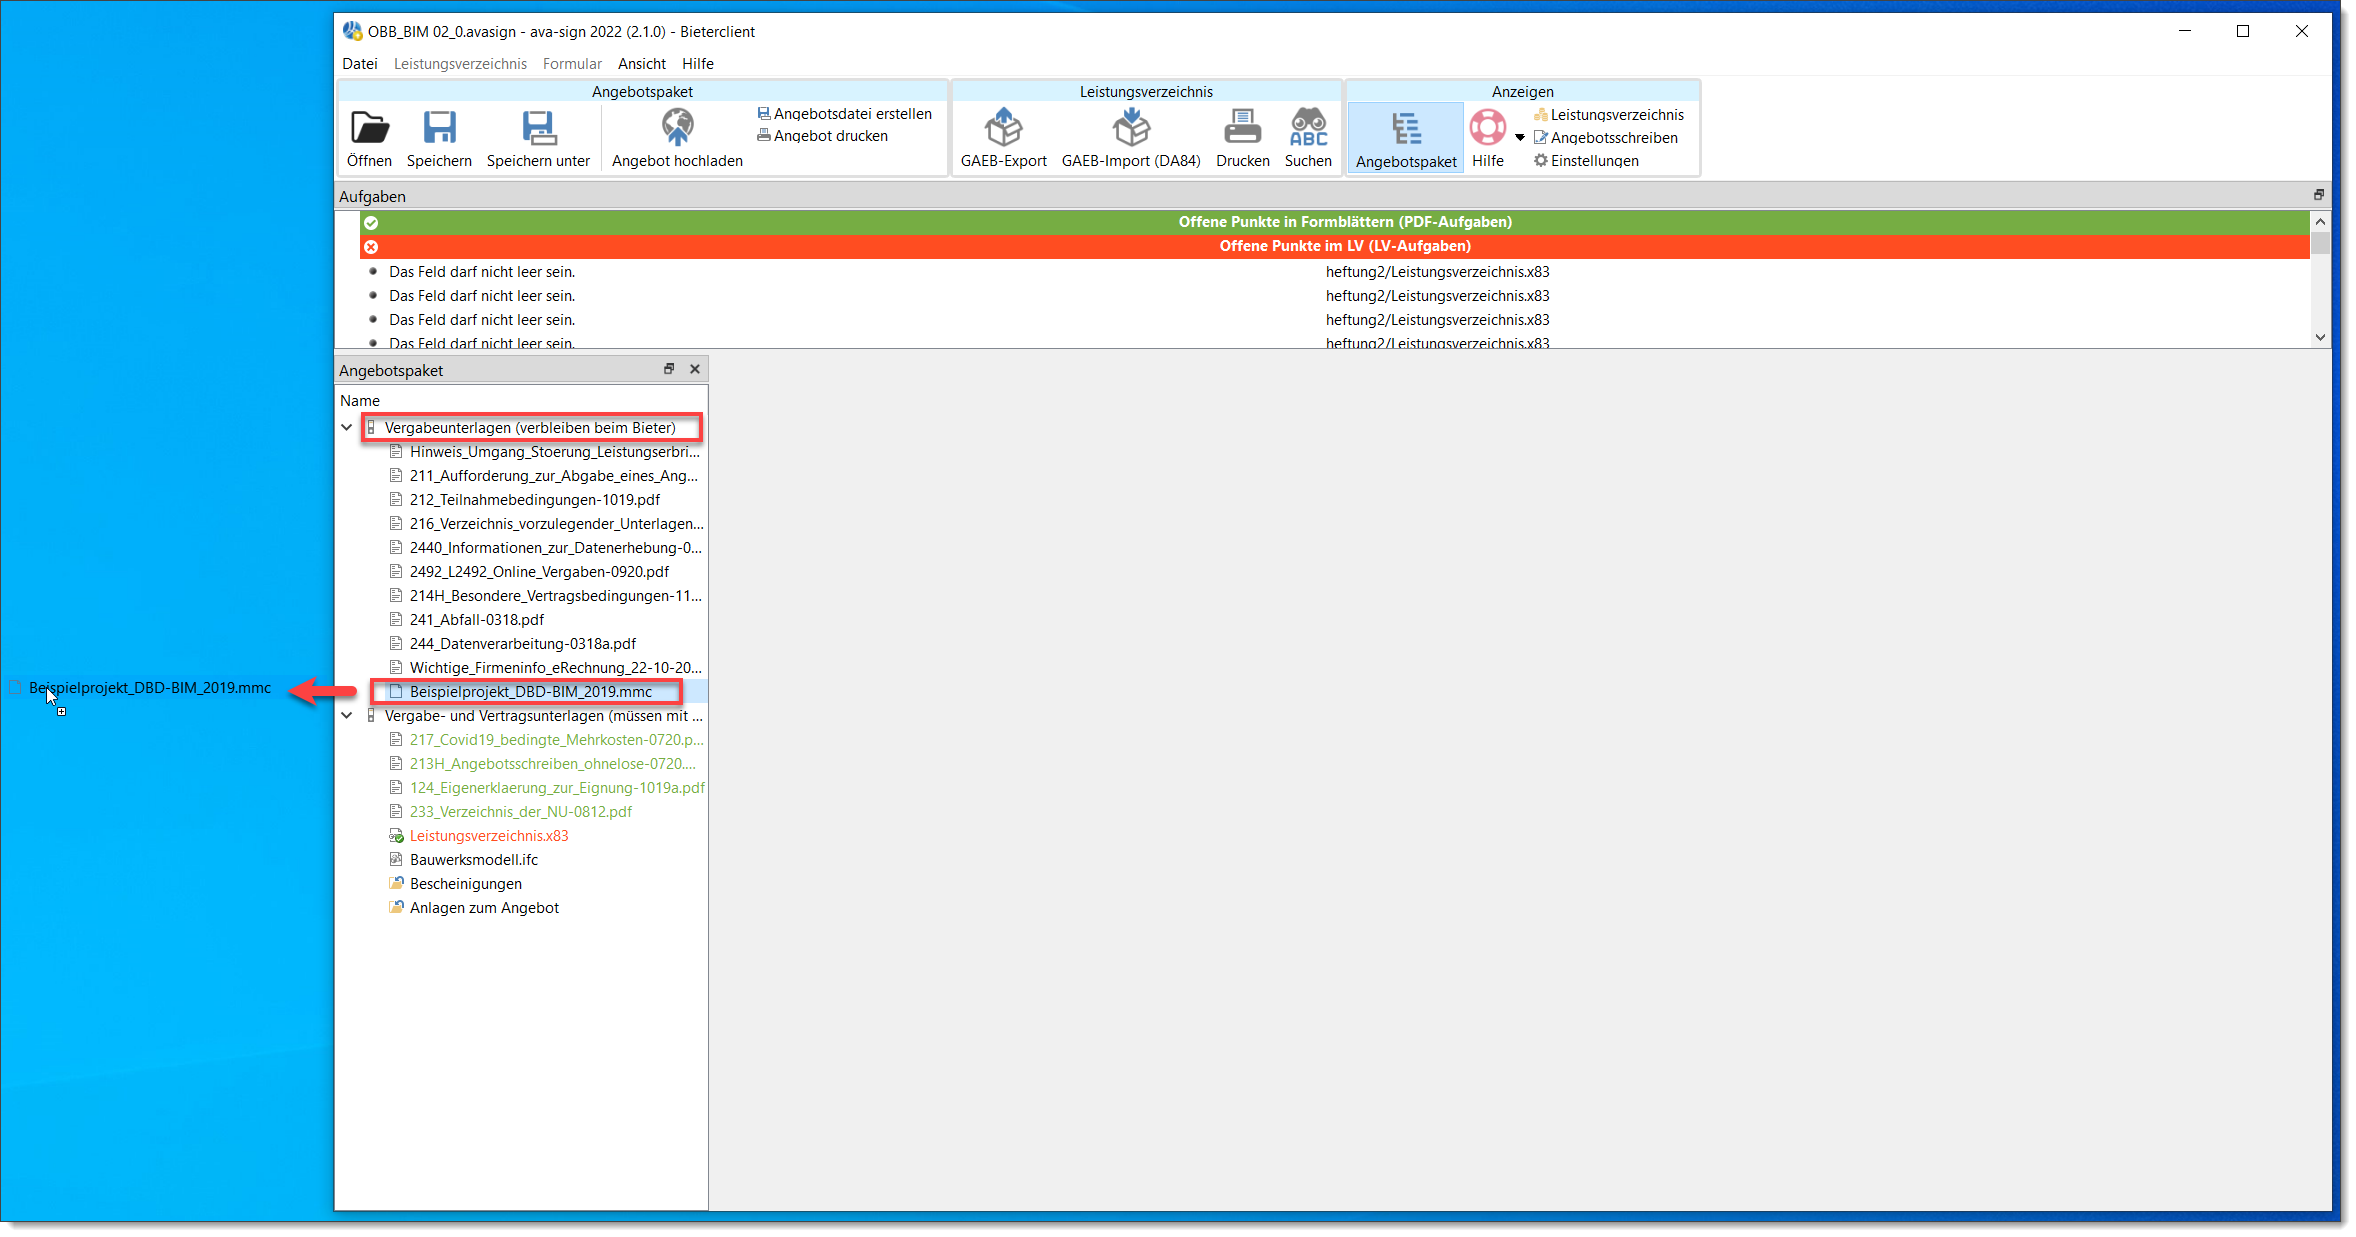Viewport: 2356px width, 1237px height.
Task: Click the GAEB-Export box icon
Action: click(1003, 127)
